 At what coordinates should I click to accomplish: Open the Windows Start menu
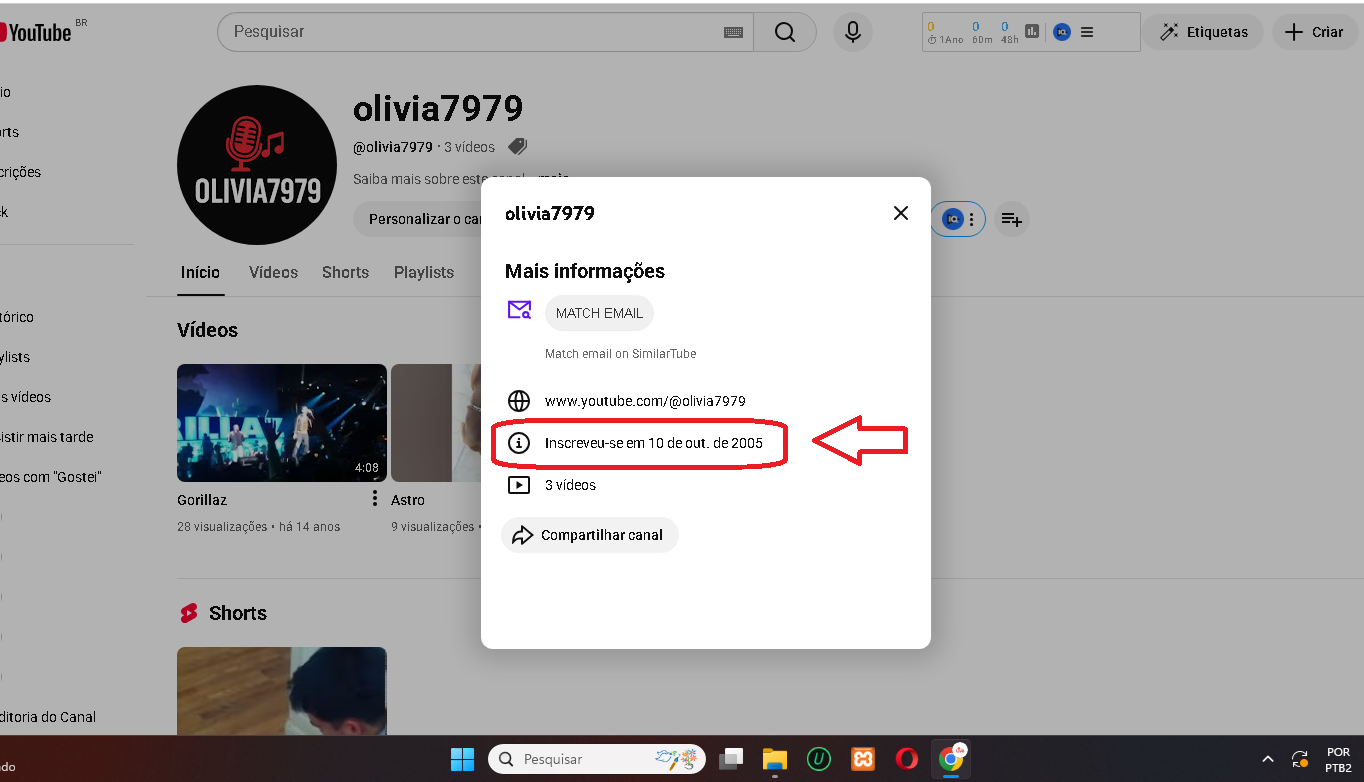tap(462, 759)
